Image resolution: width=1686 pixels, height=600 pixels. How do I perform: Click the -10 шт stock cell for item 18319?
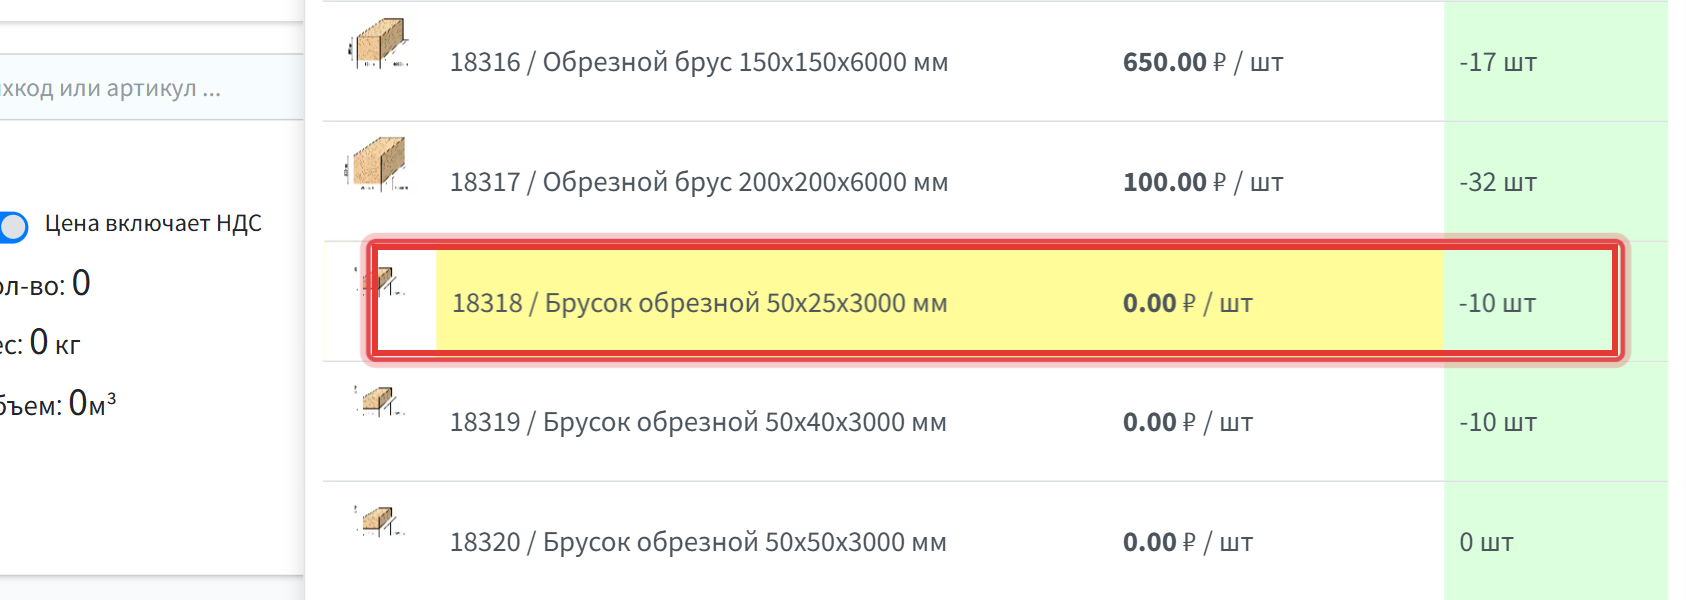pyautogui.click(x=1555, y=422)
